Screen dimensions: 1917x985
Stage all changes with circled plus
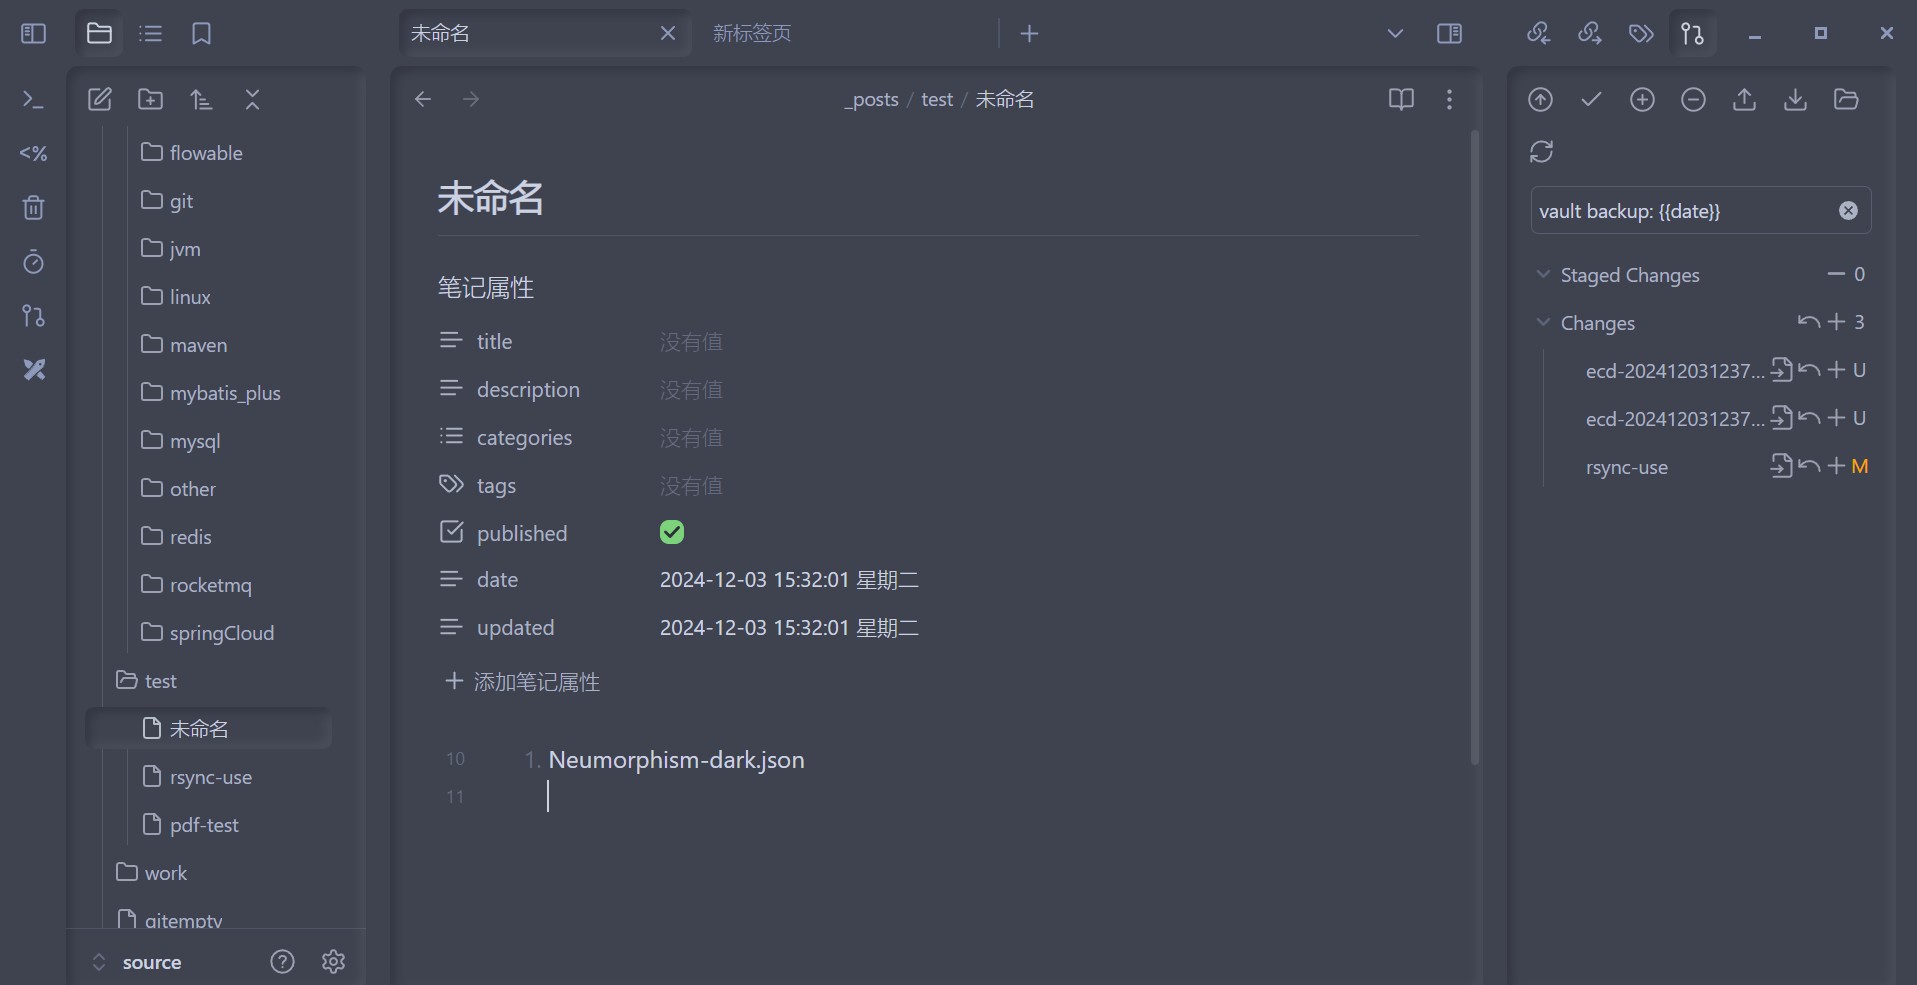1642,99
